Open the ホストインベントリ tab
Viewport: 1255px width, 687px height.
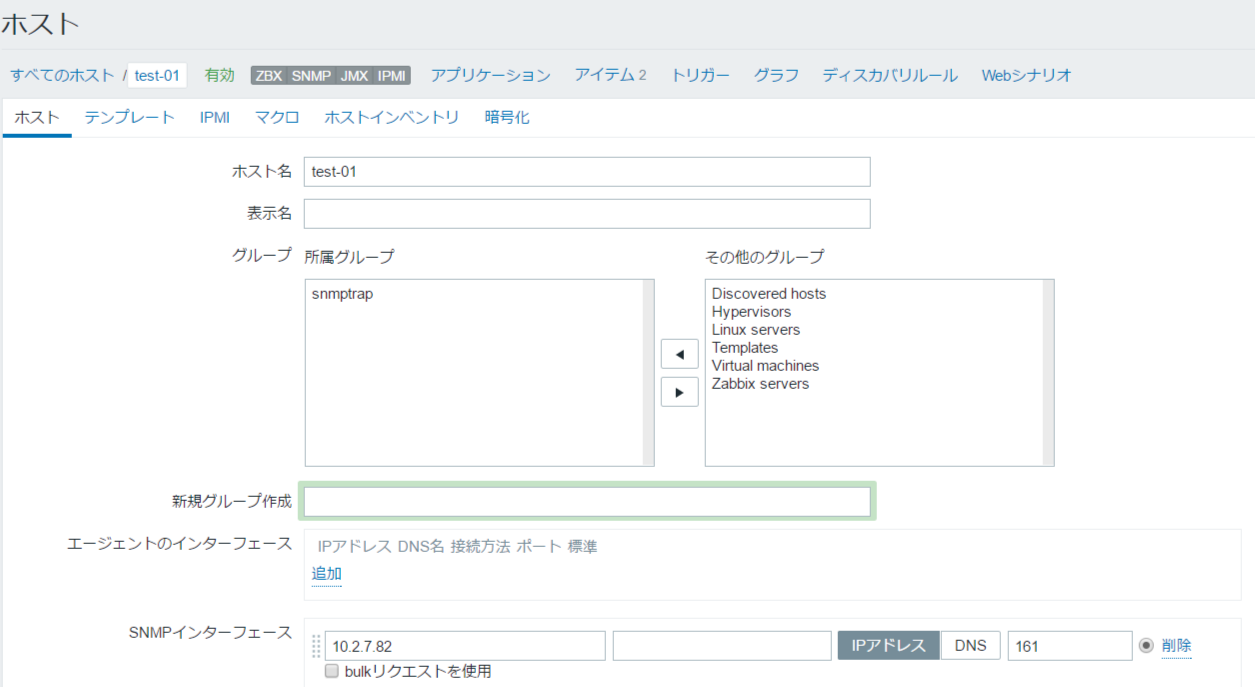pos(391,117)
